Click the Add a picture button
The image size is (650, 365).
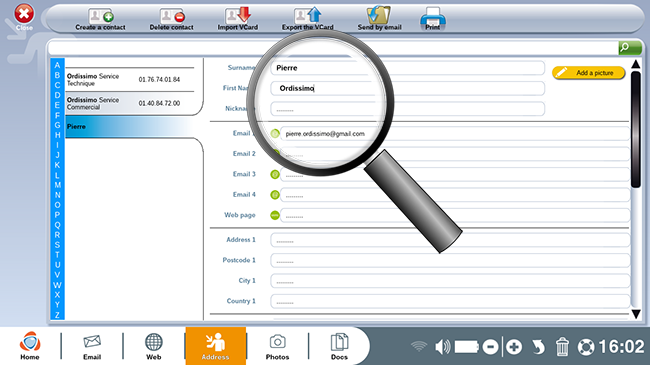point(588,73)
